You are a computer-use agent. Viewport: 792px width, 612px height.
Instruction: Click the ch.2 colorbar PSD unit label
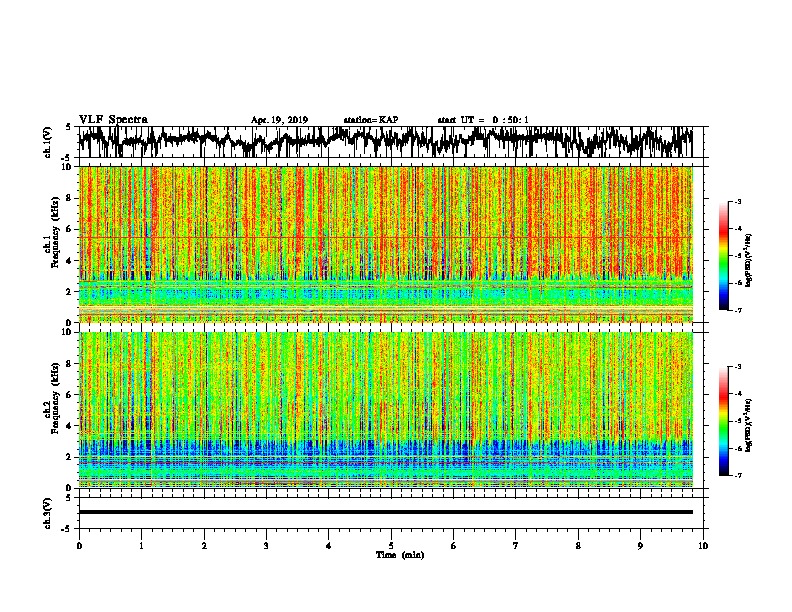coord(749,425)
